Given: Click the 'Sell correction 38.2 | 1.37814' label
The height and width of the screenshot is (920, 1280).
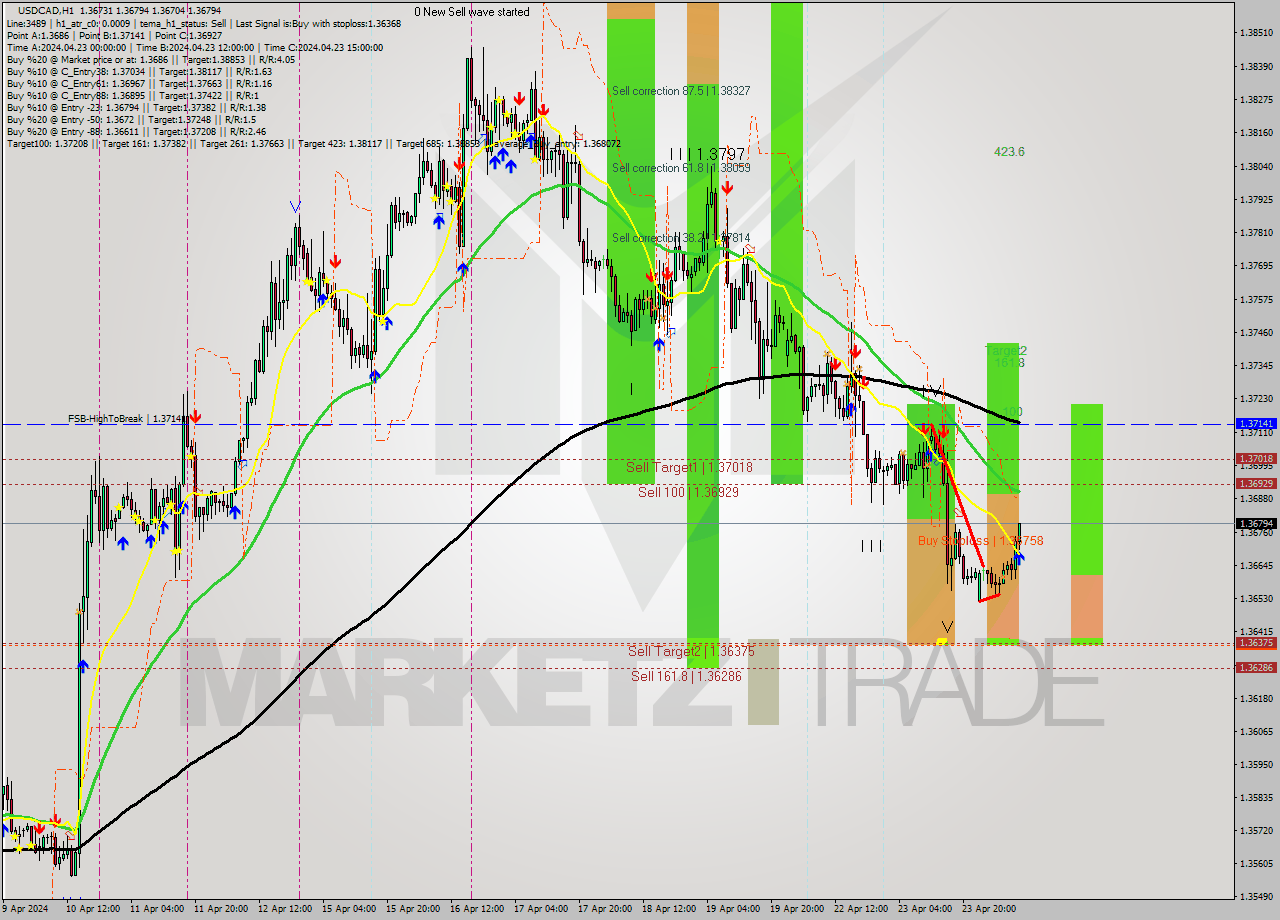Looking at the screenshot, I should [x=681, y=238].
